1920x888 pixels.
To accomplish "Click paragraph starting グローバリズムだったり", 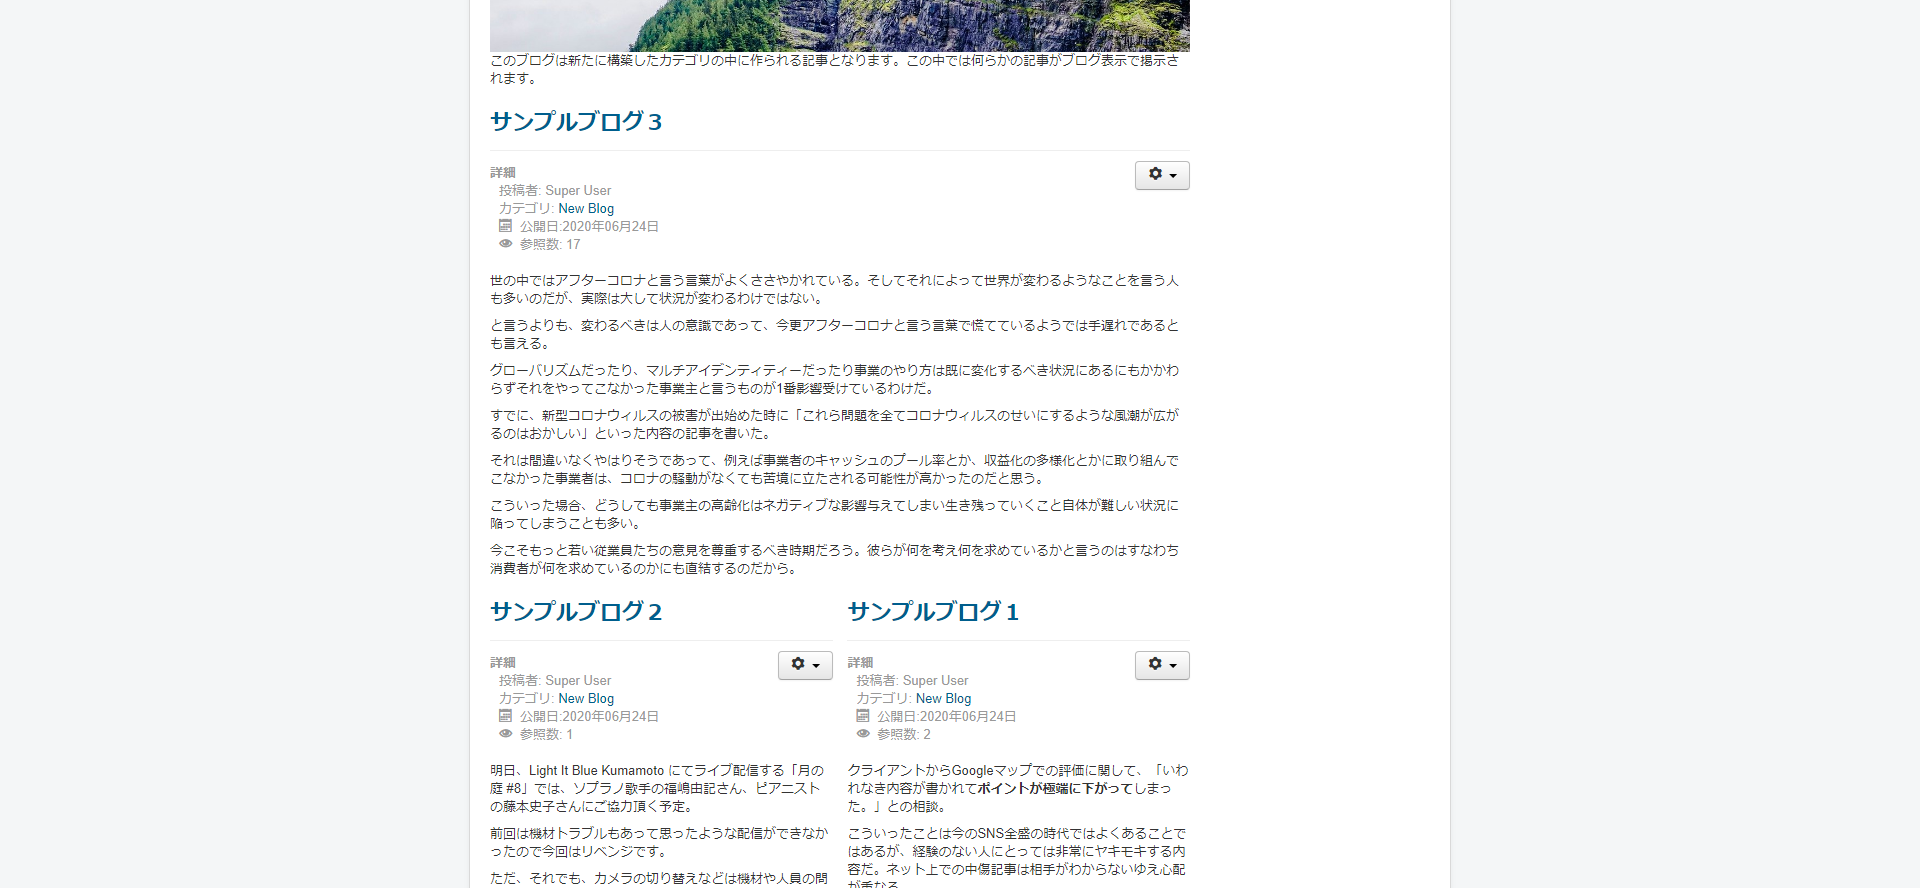I will (x=835, y=380).
